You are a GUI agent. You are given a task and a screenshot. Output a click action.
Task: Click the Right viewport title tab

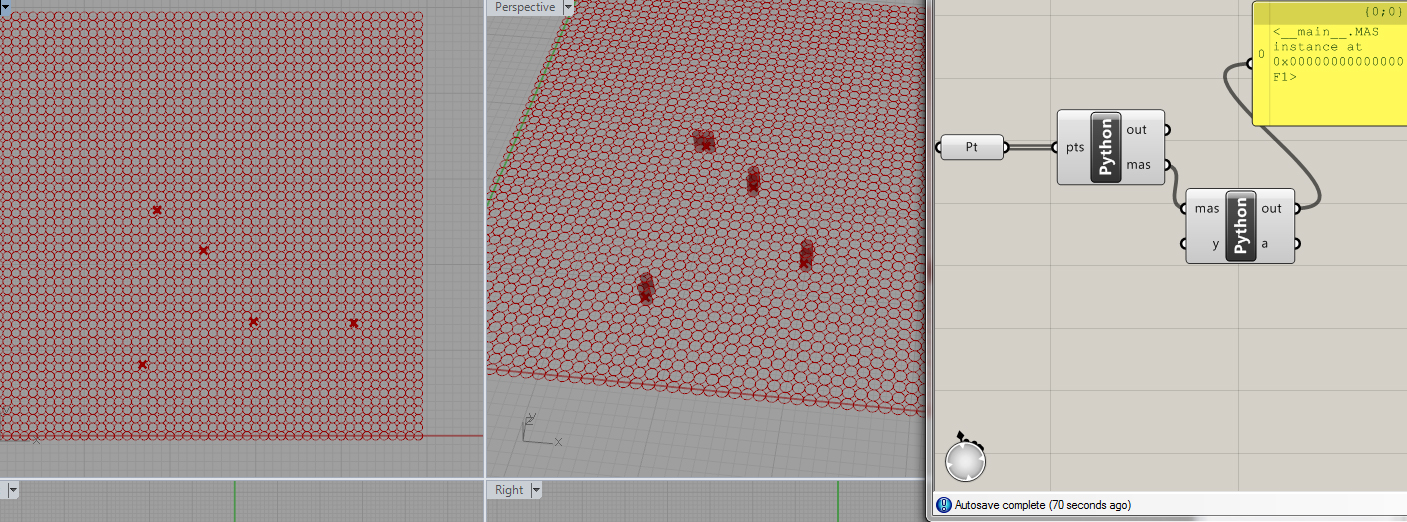point(509,490)
